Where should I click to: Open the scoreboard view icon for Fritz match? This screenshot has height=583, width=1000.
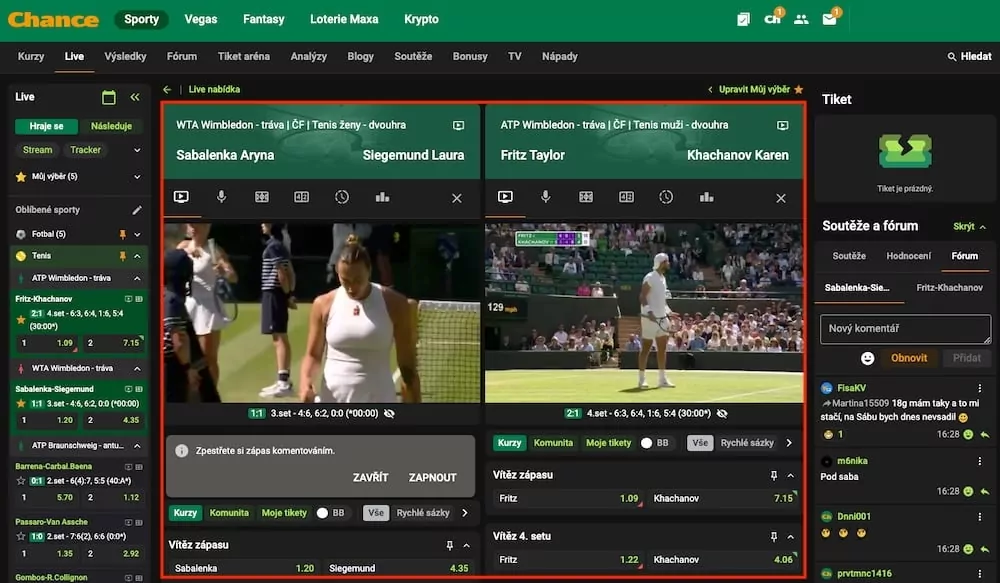point(626,197)
